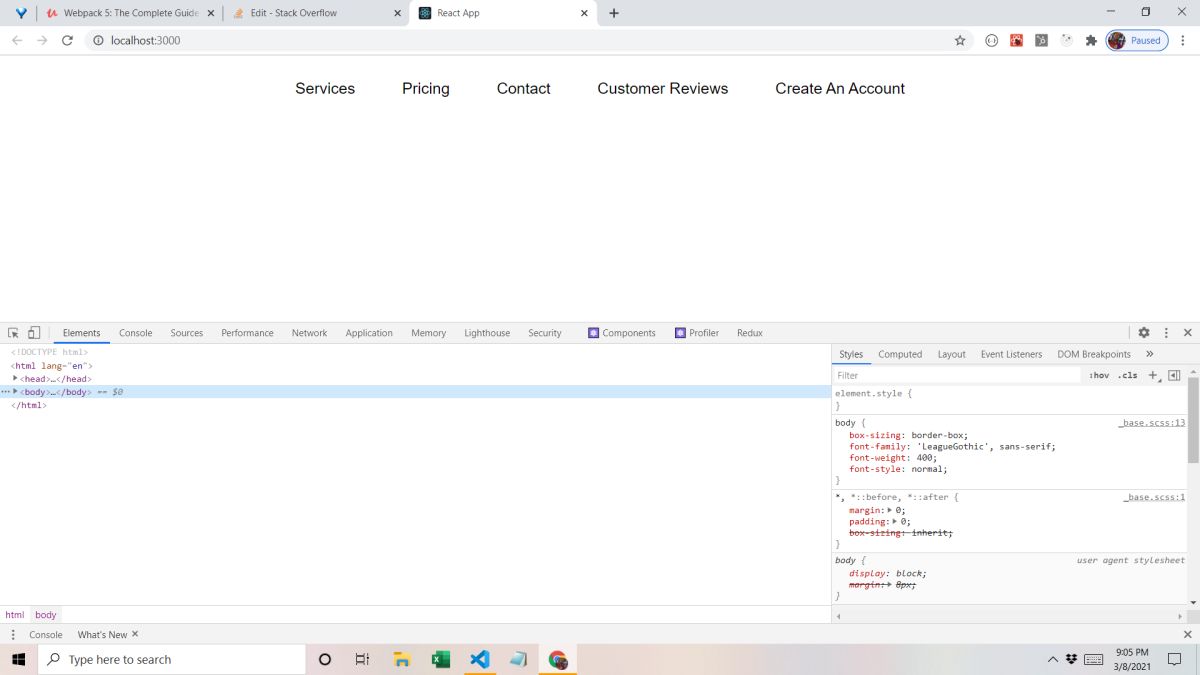
Task: Open the notification center icon
Action: (x=1175, y=659)
